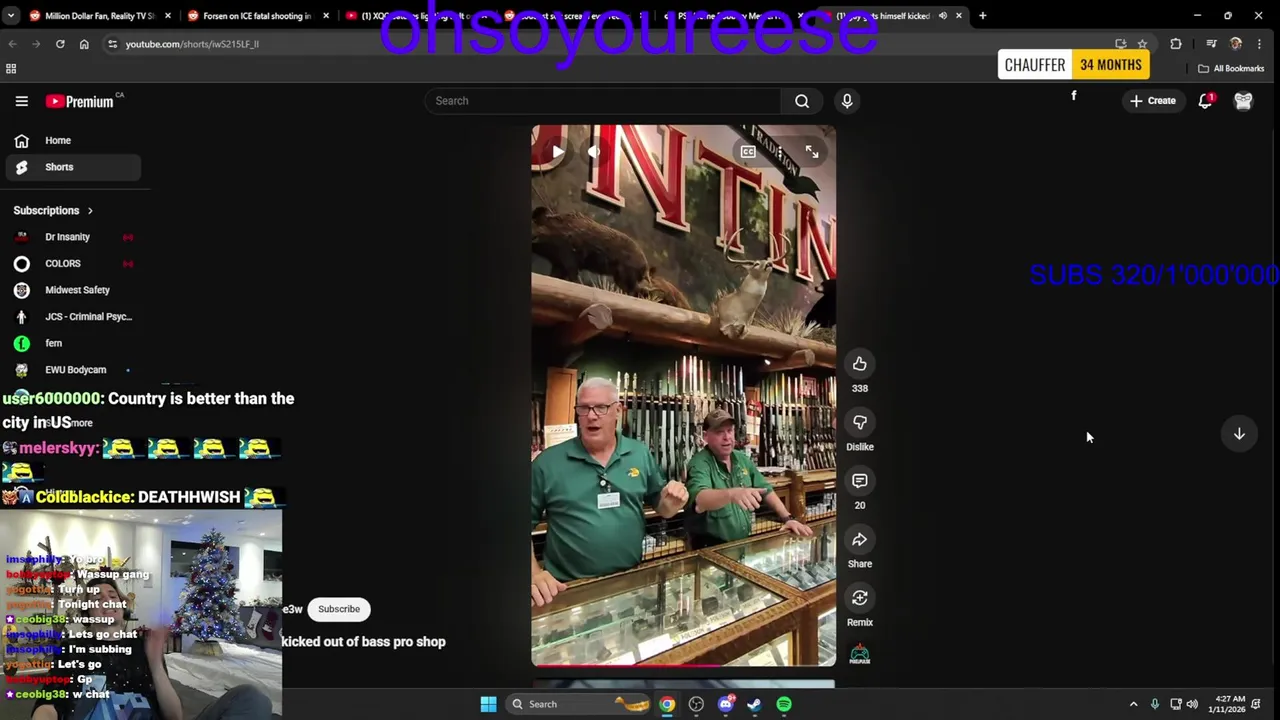Show hidden system tray icons
The image size is (1280, 720).
(x=1133, y=704)
